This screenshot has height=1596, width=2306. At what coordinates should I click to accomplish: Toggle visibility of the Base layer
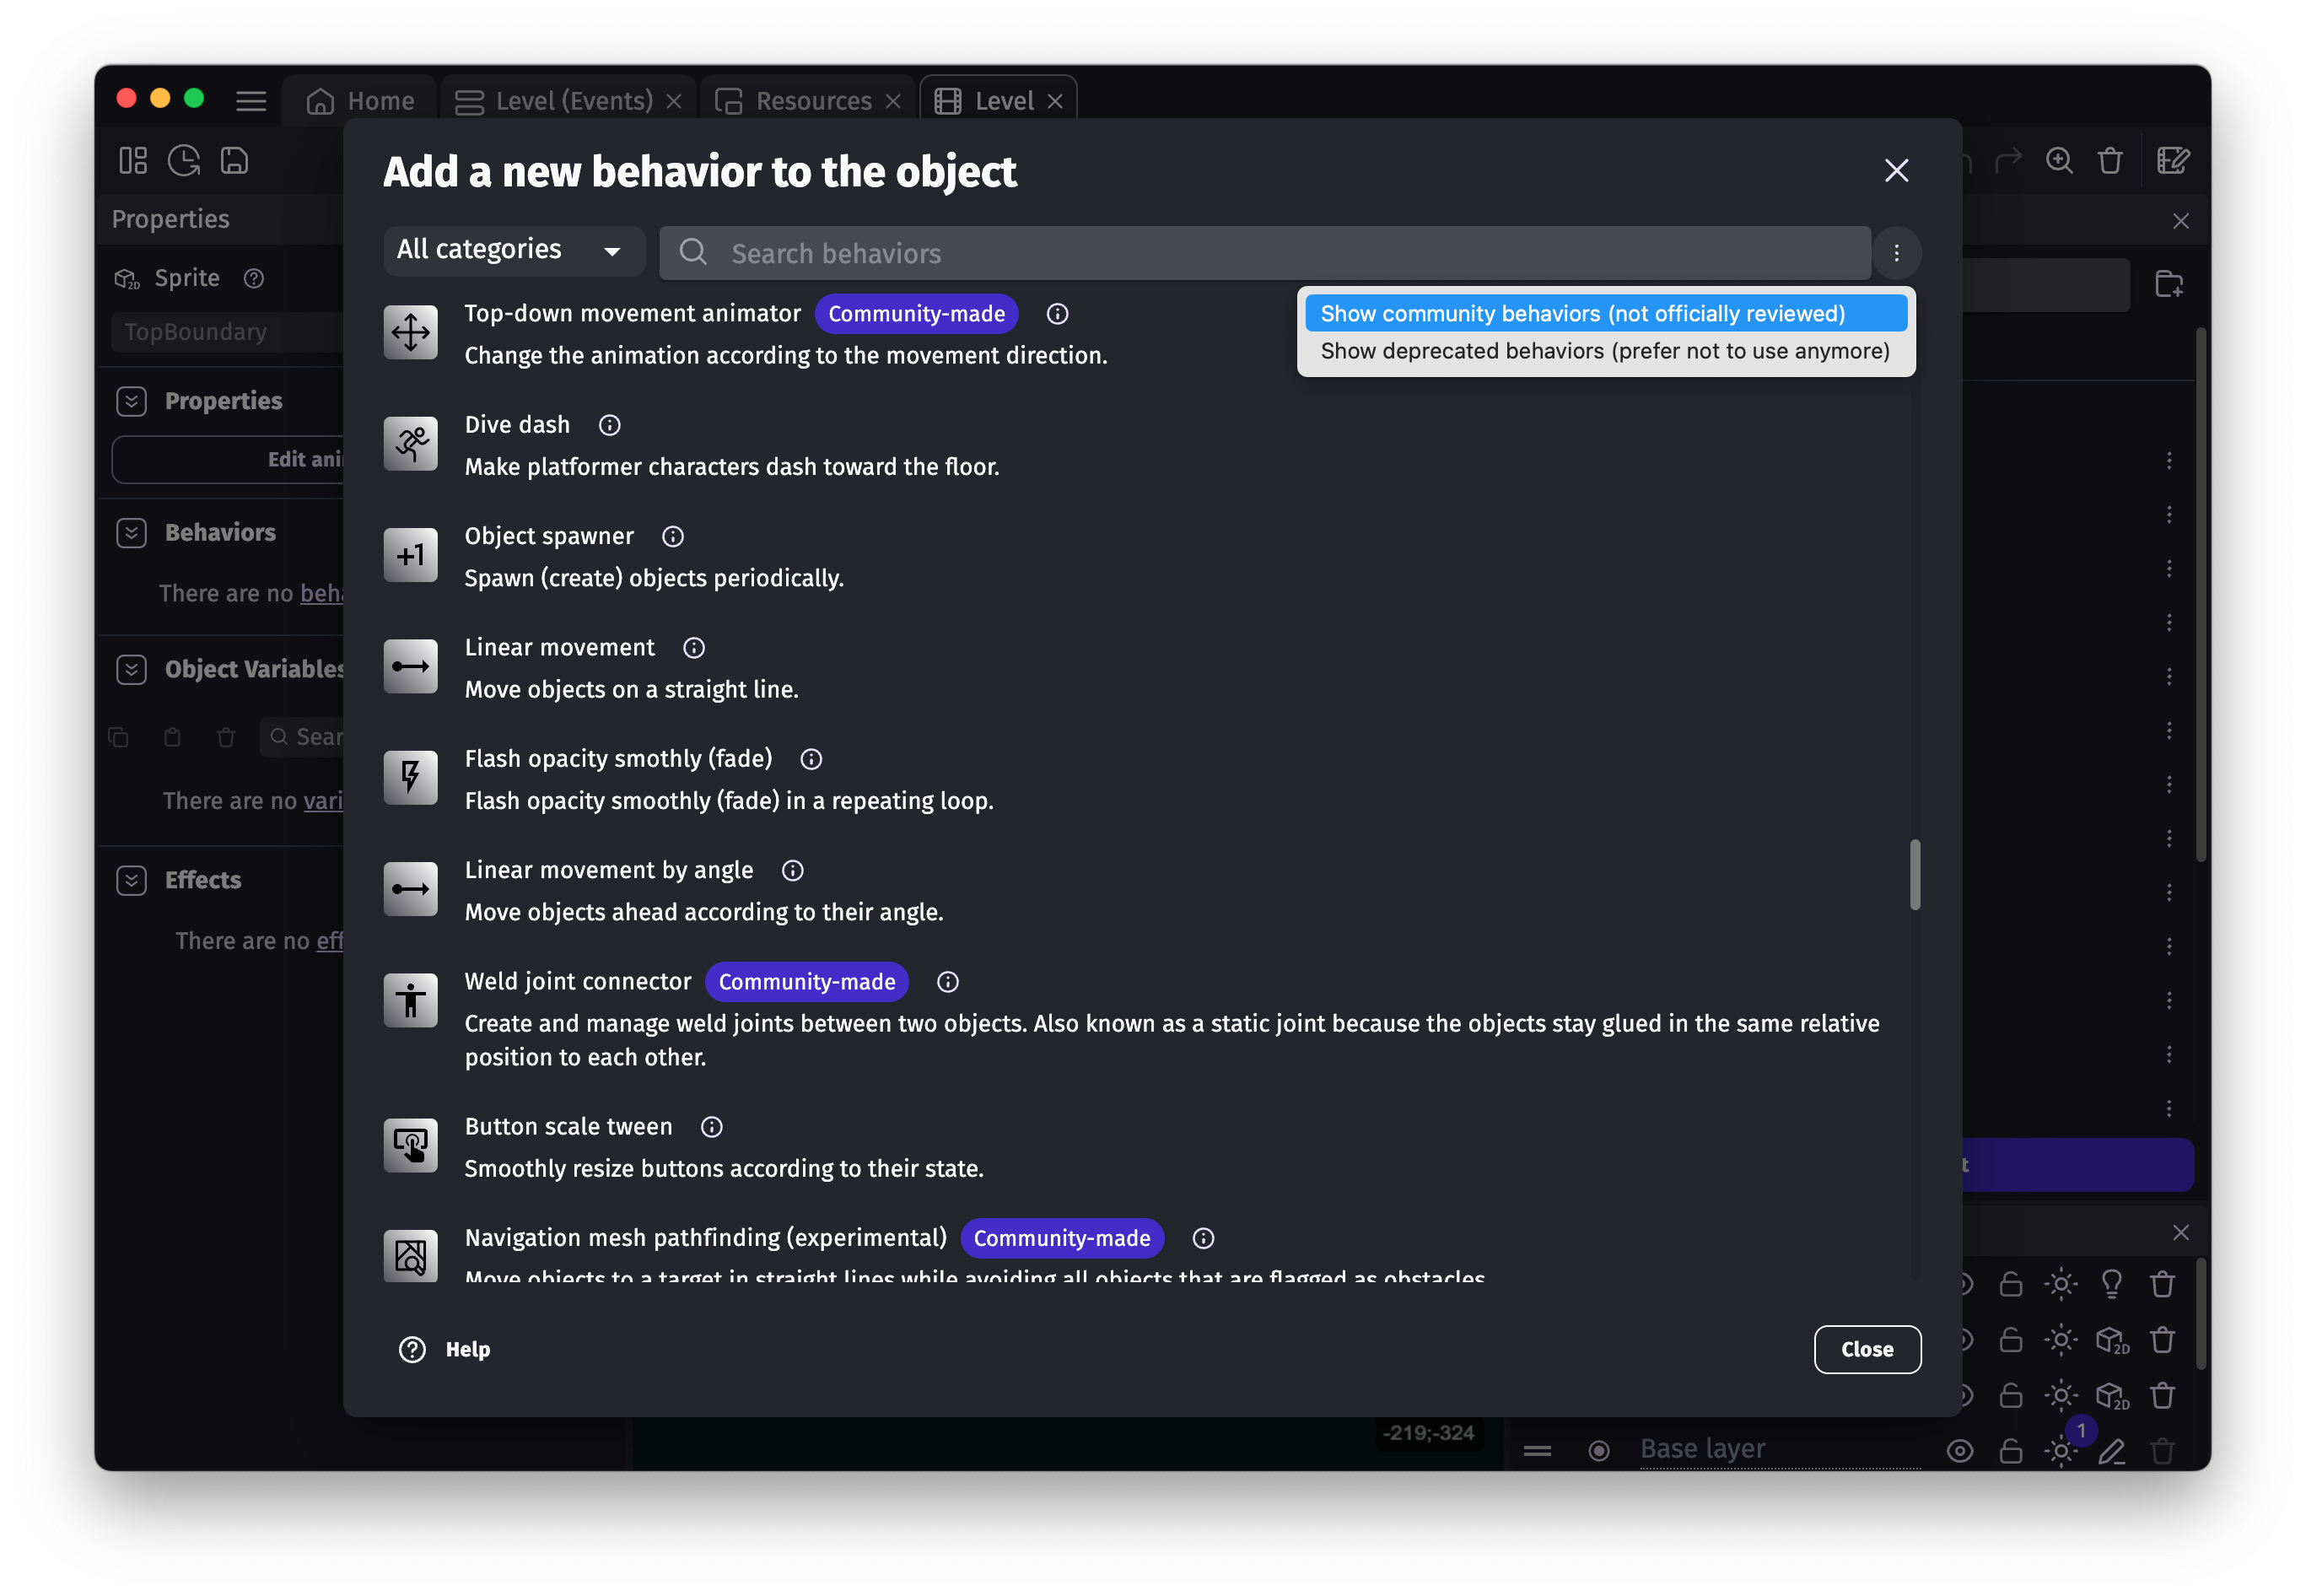tap(1961, 1451)
